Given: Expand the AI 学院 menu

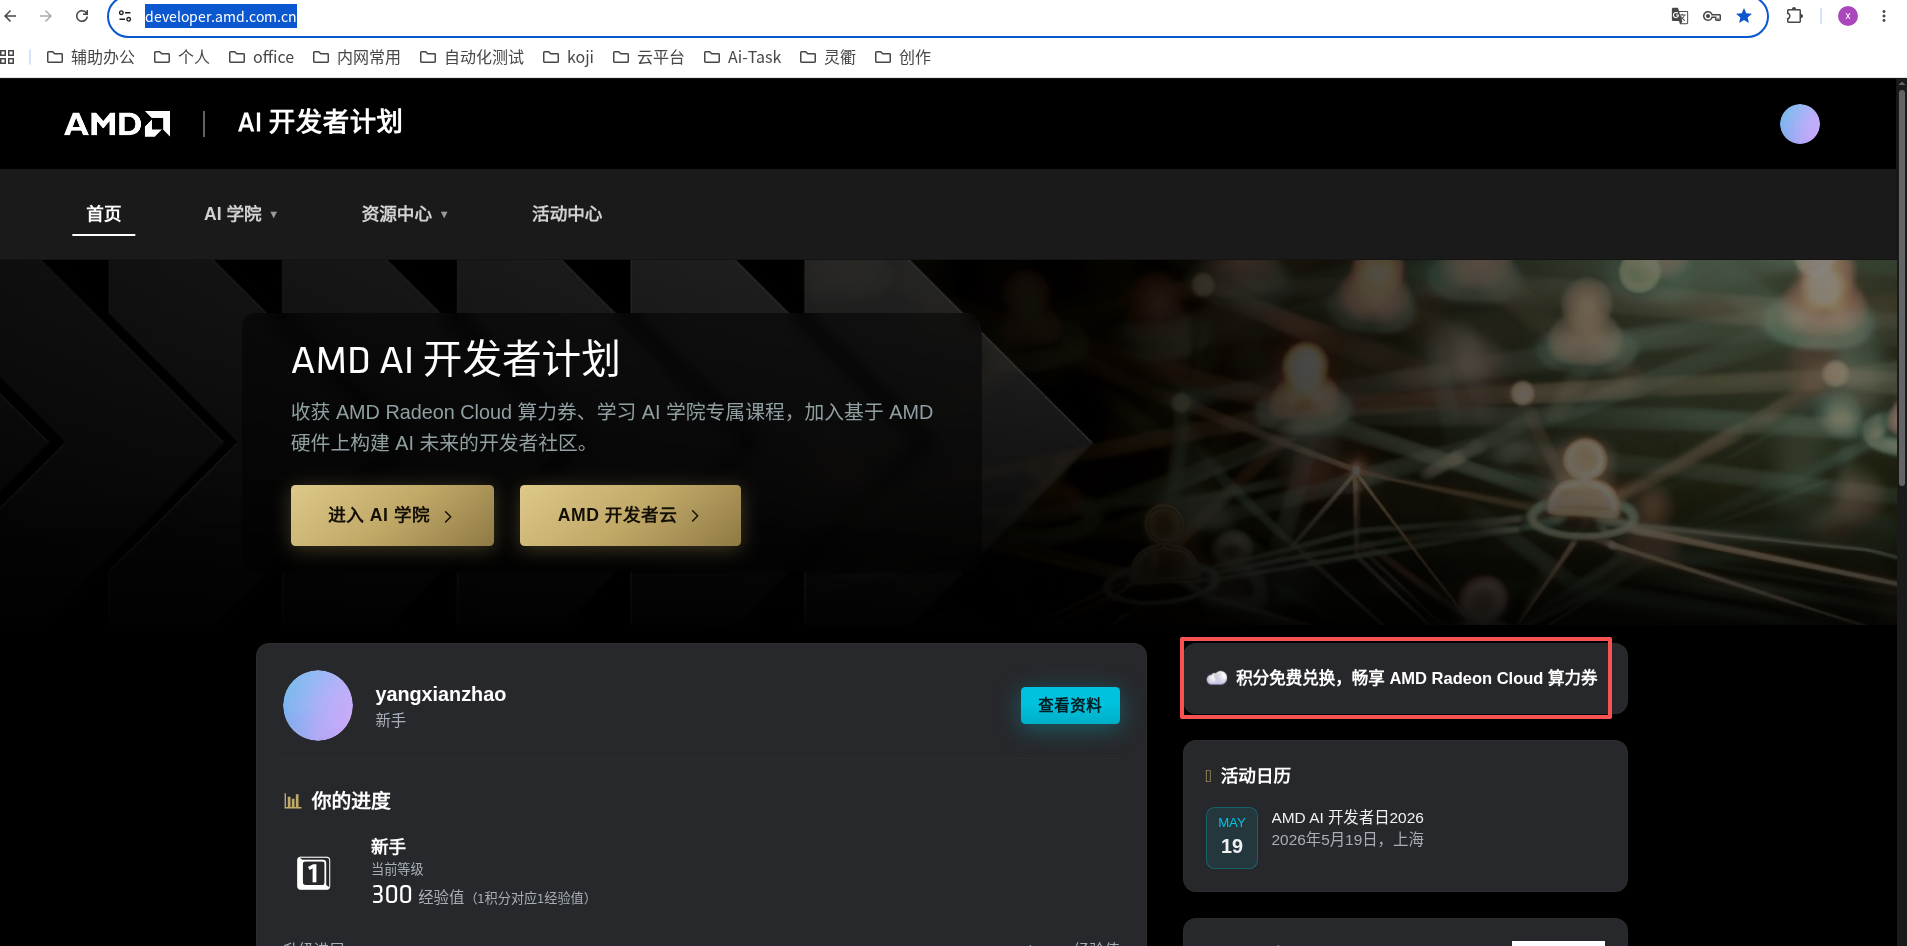Looking at the screenshot, I should (241, 214).
